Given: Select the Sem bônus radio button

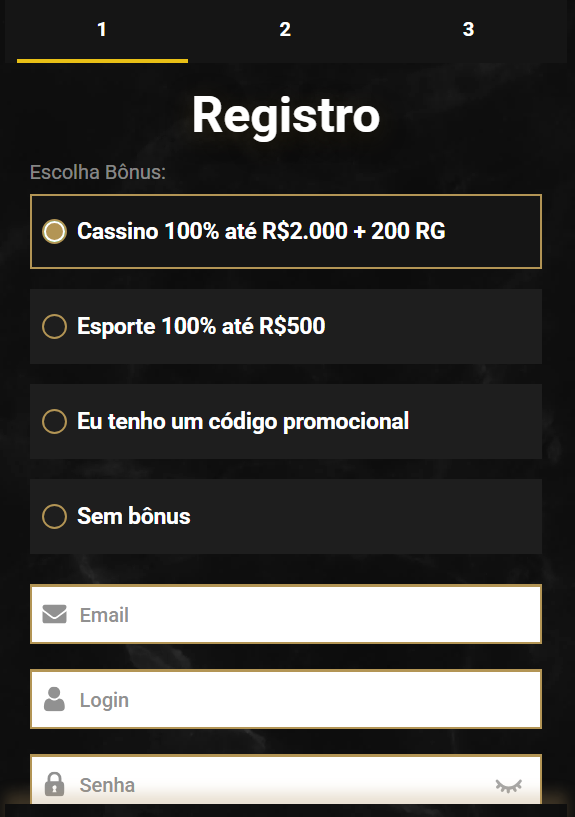Looking at the screenshot, I should (54, 516).
